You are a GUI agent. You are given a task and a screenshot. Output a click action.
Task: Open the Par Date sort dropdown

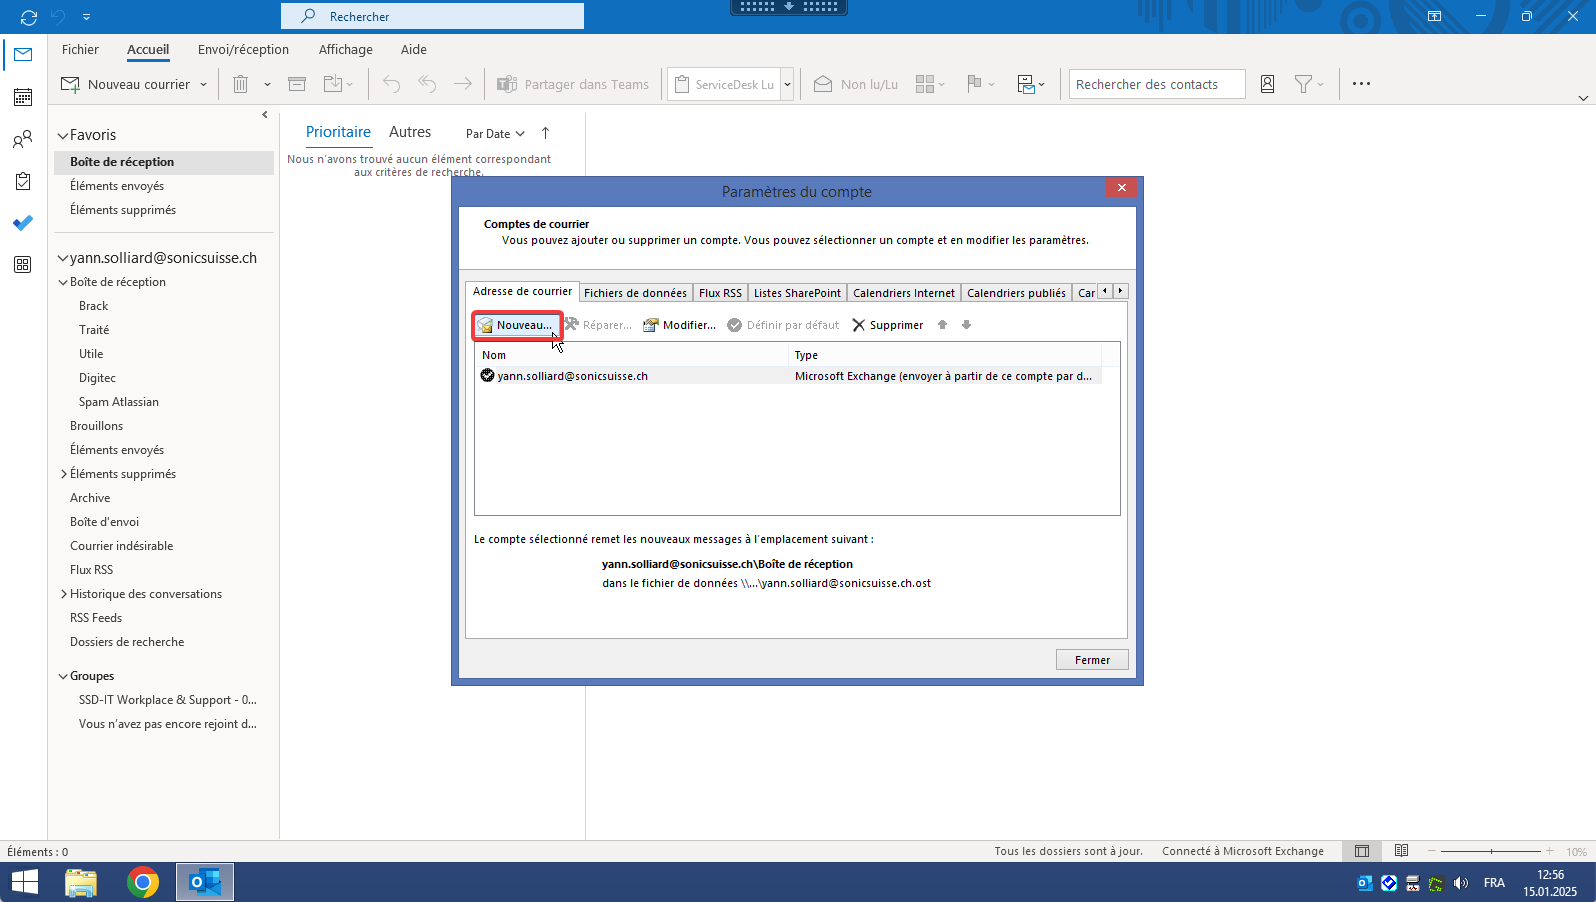pos(495,134)
